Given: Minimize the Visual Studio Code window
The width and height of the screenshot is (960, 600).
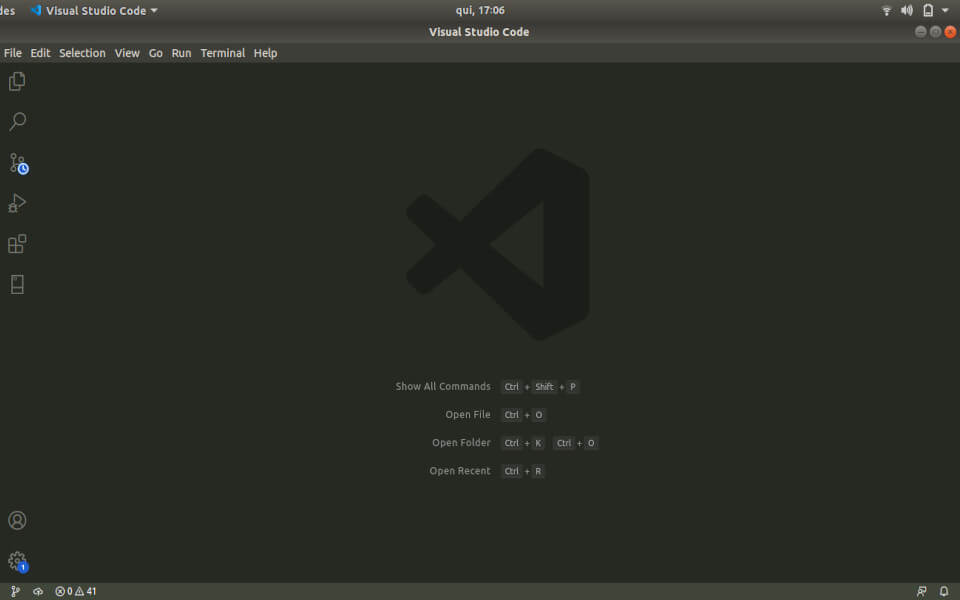Looking at the screenshot, I should point(921,32).
